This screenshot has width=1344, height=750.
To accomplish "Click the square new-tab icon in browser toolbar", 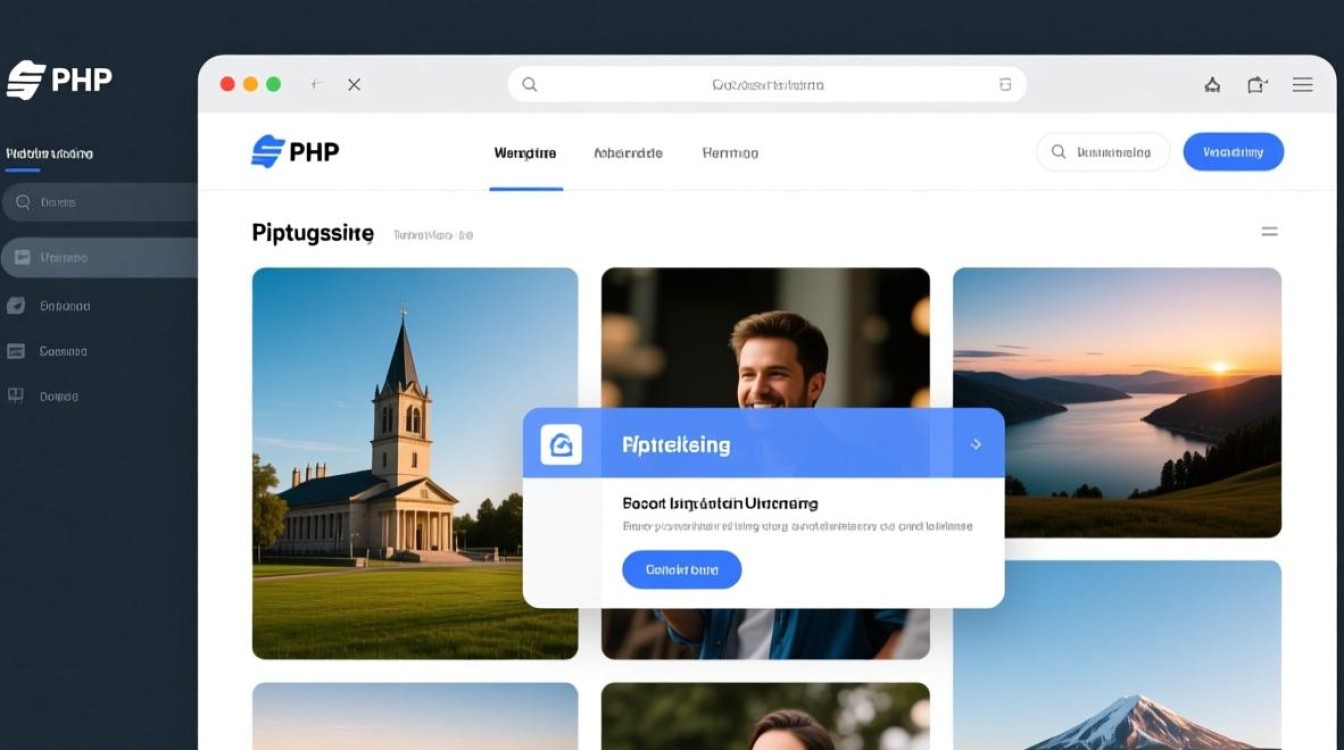I will coord(1257,85).
